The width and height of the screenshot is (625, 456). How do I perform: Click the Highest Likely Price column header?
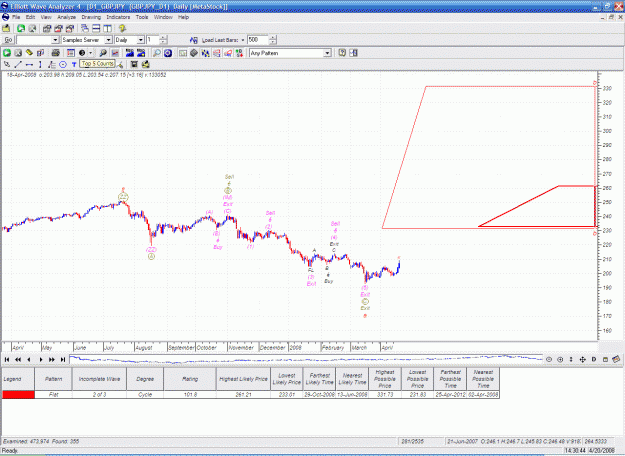pos(243,379)
